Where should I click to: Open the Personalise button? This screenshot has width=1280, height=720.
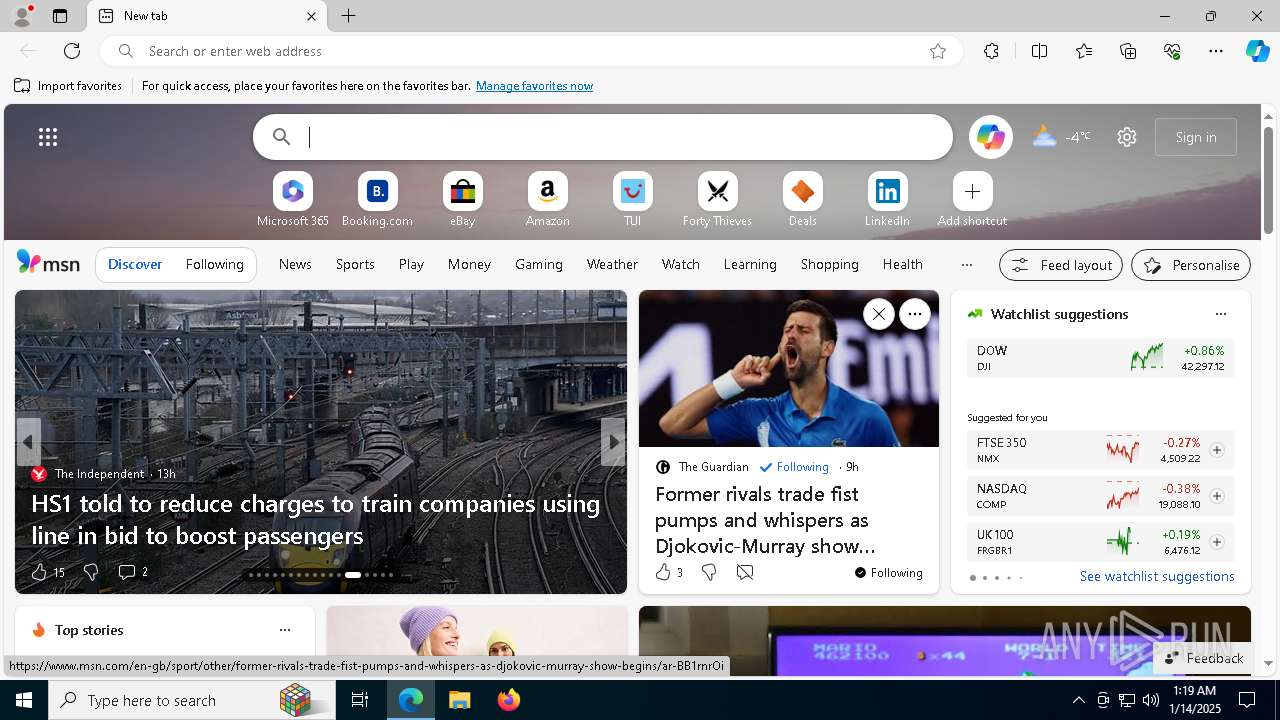[1191, 265]
